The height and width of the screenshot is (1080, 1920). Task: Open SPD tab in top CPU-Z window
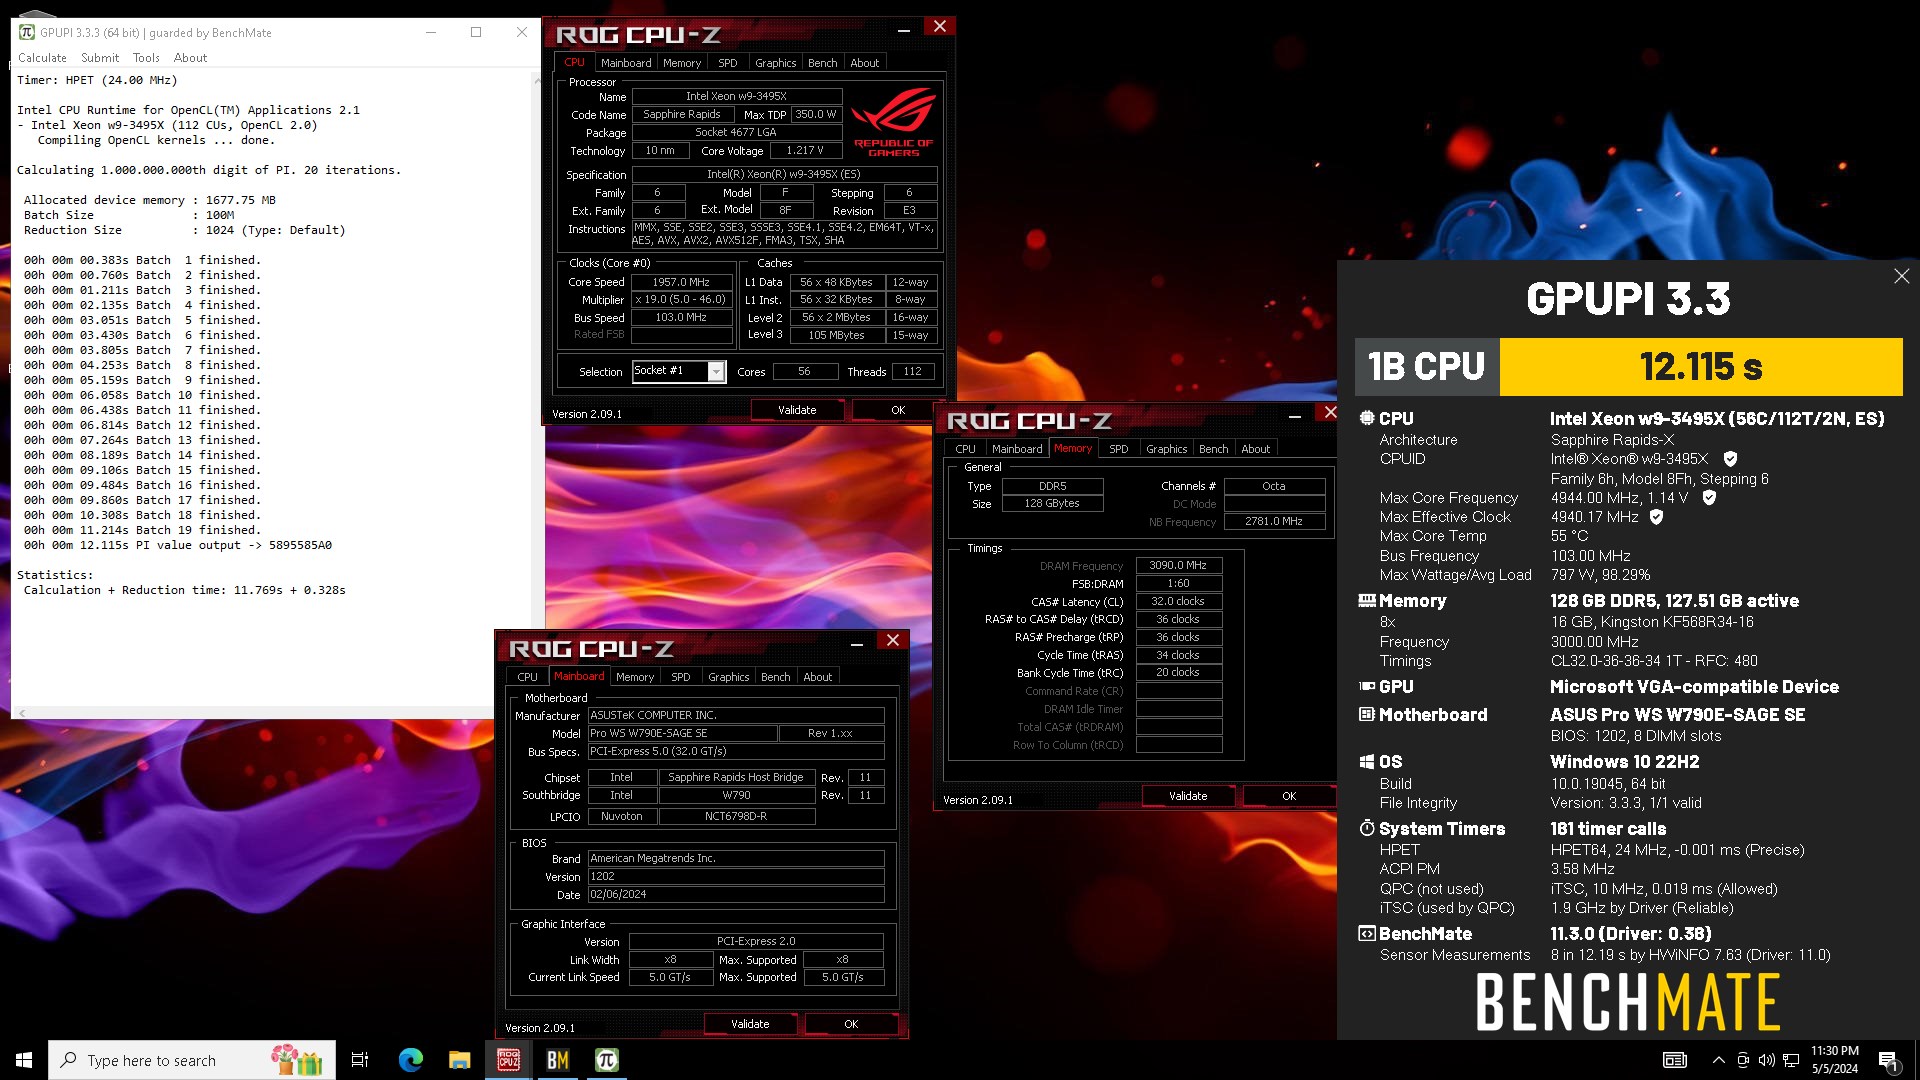tap(728, 63)
